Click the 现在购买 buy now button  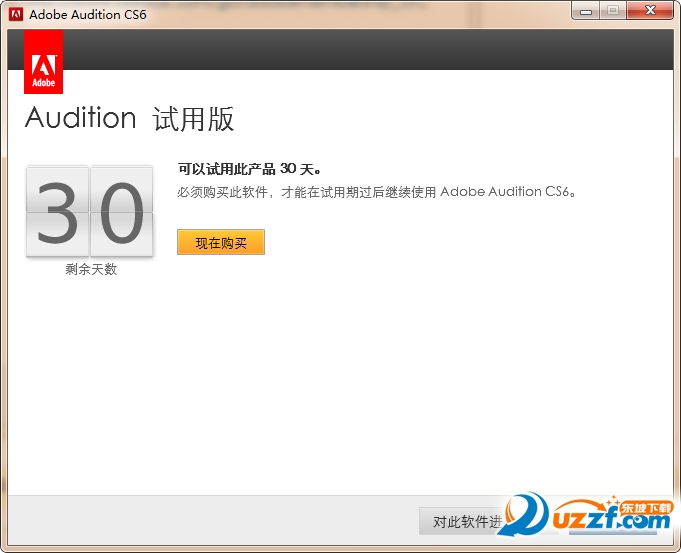[x=221, y=242]
